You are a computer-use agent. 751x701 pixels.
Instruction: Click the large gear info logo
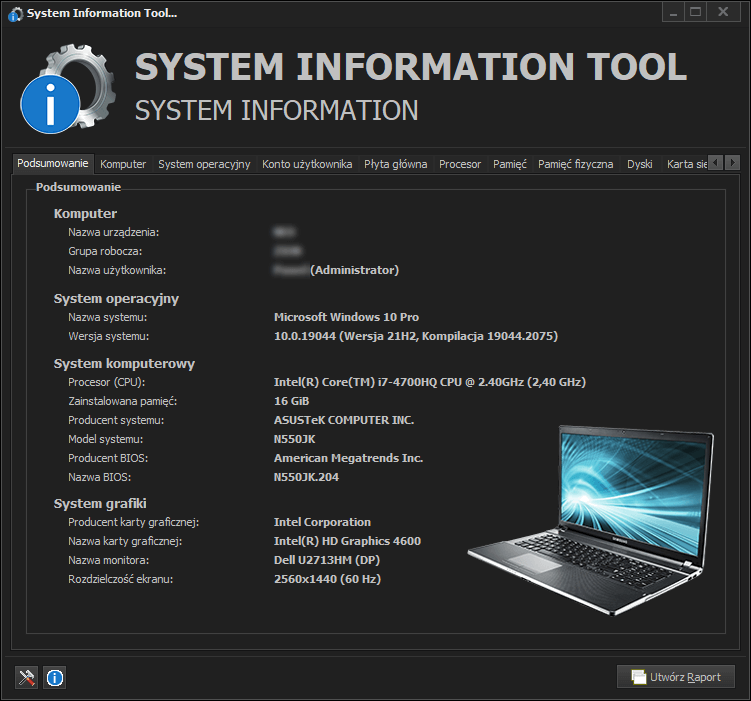pos(68,89)
